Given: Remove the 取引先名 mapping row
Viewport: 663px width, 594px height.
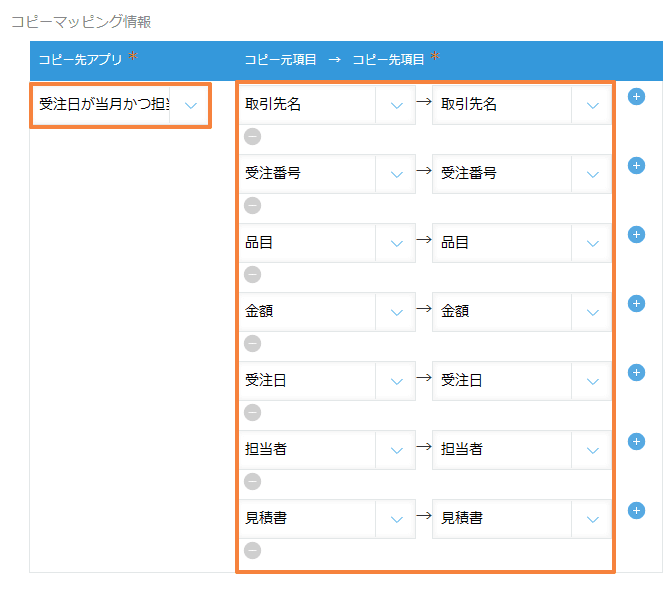Looking at the screenshot, I should (252, 137).
